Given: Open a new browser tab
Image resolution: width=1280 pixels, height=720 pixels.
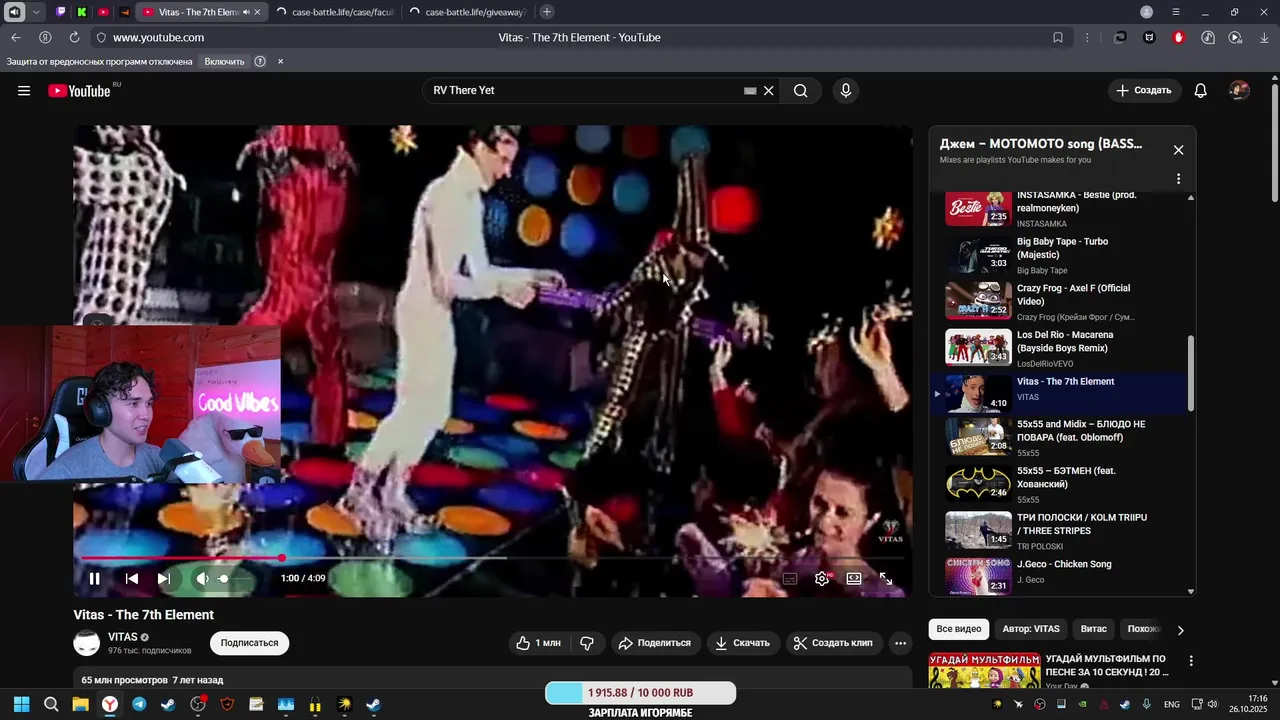Looking at the screenshot, I should pyautogui.click(x=547, y=12).
